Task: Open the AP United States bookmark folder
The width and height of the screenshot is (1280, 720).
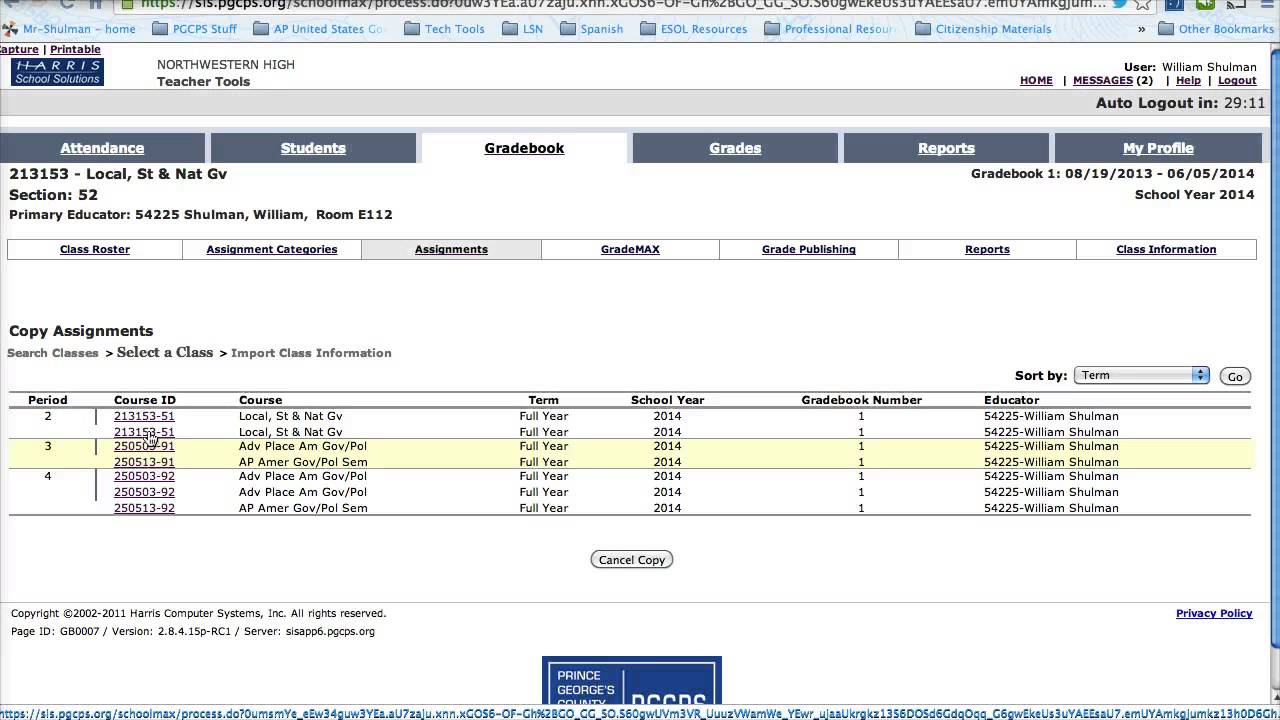Action: (320, 29)
